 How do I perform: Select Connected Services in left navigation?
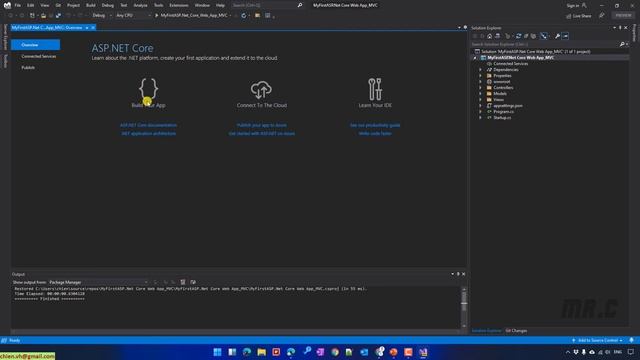coord(38,56)
